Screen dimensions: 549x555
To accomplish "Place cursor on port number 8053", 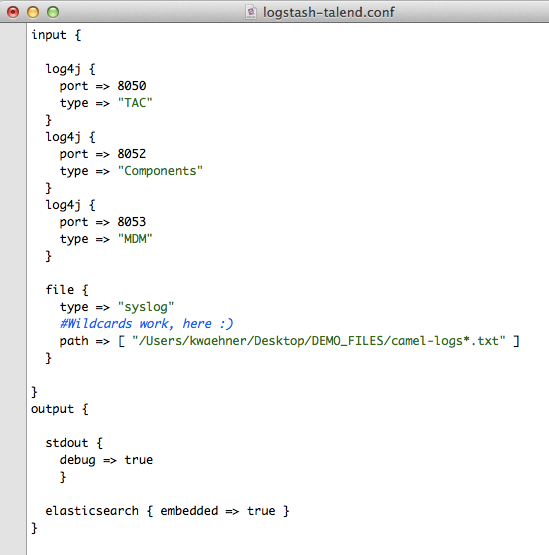I will pos(132,222).
